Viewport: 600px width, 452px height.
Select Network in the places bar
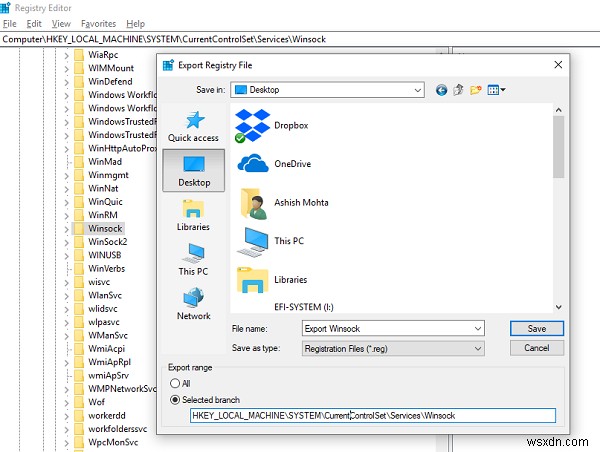point(194,304)
